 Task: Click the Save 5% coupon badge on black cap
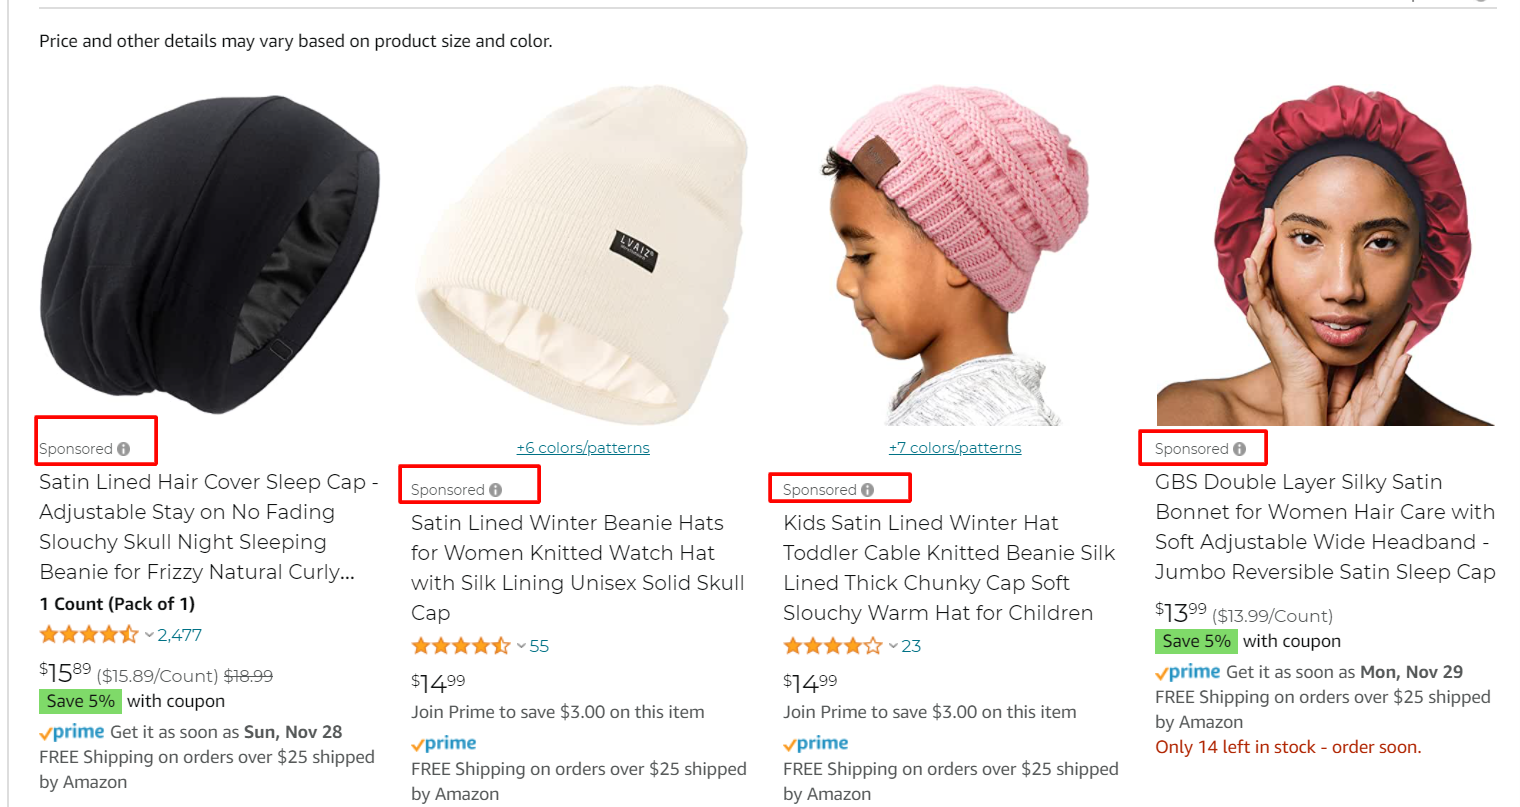pyautogui.click(x=80, y=701)
